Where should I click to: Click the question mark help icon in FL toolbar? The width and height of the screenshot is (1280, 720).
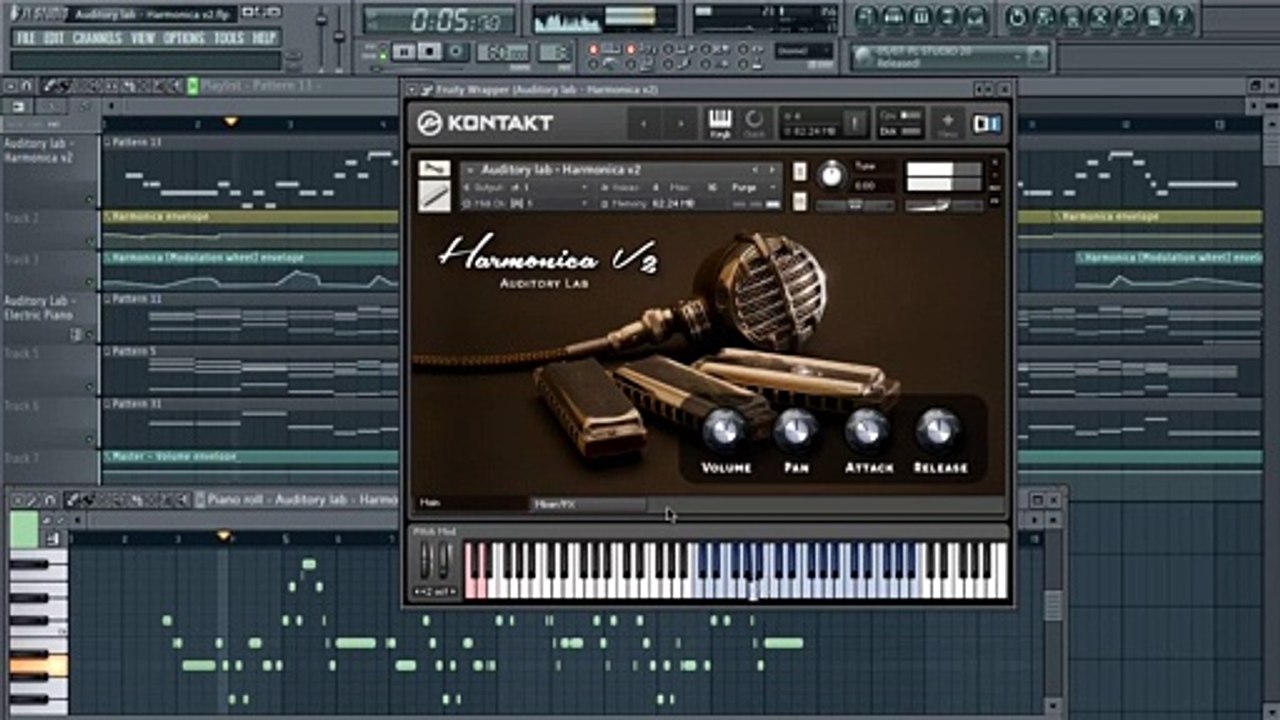tap(1181, 17)
